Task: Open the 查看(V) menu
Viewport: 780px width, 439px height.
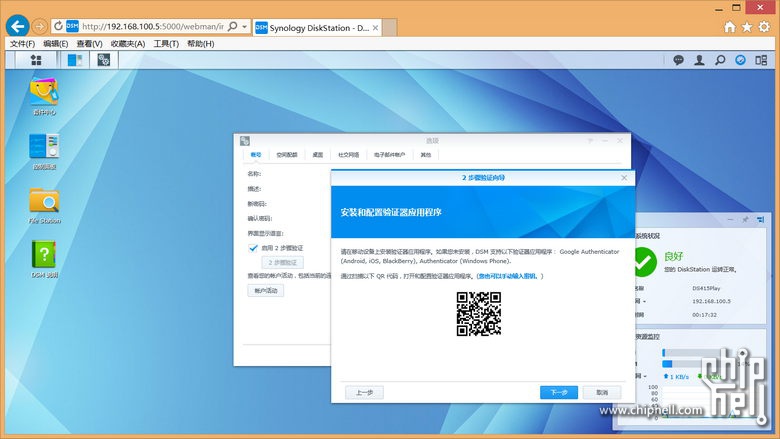Action: tap(90, 44)
